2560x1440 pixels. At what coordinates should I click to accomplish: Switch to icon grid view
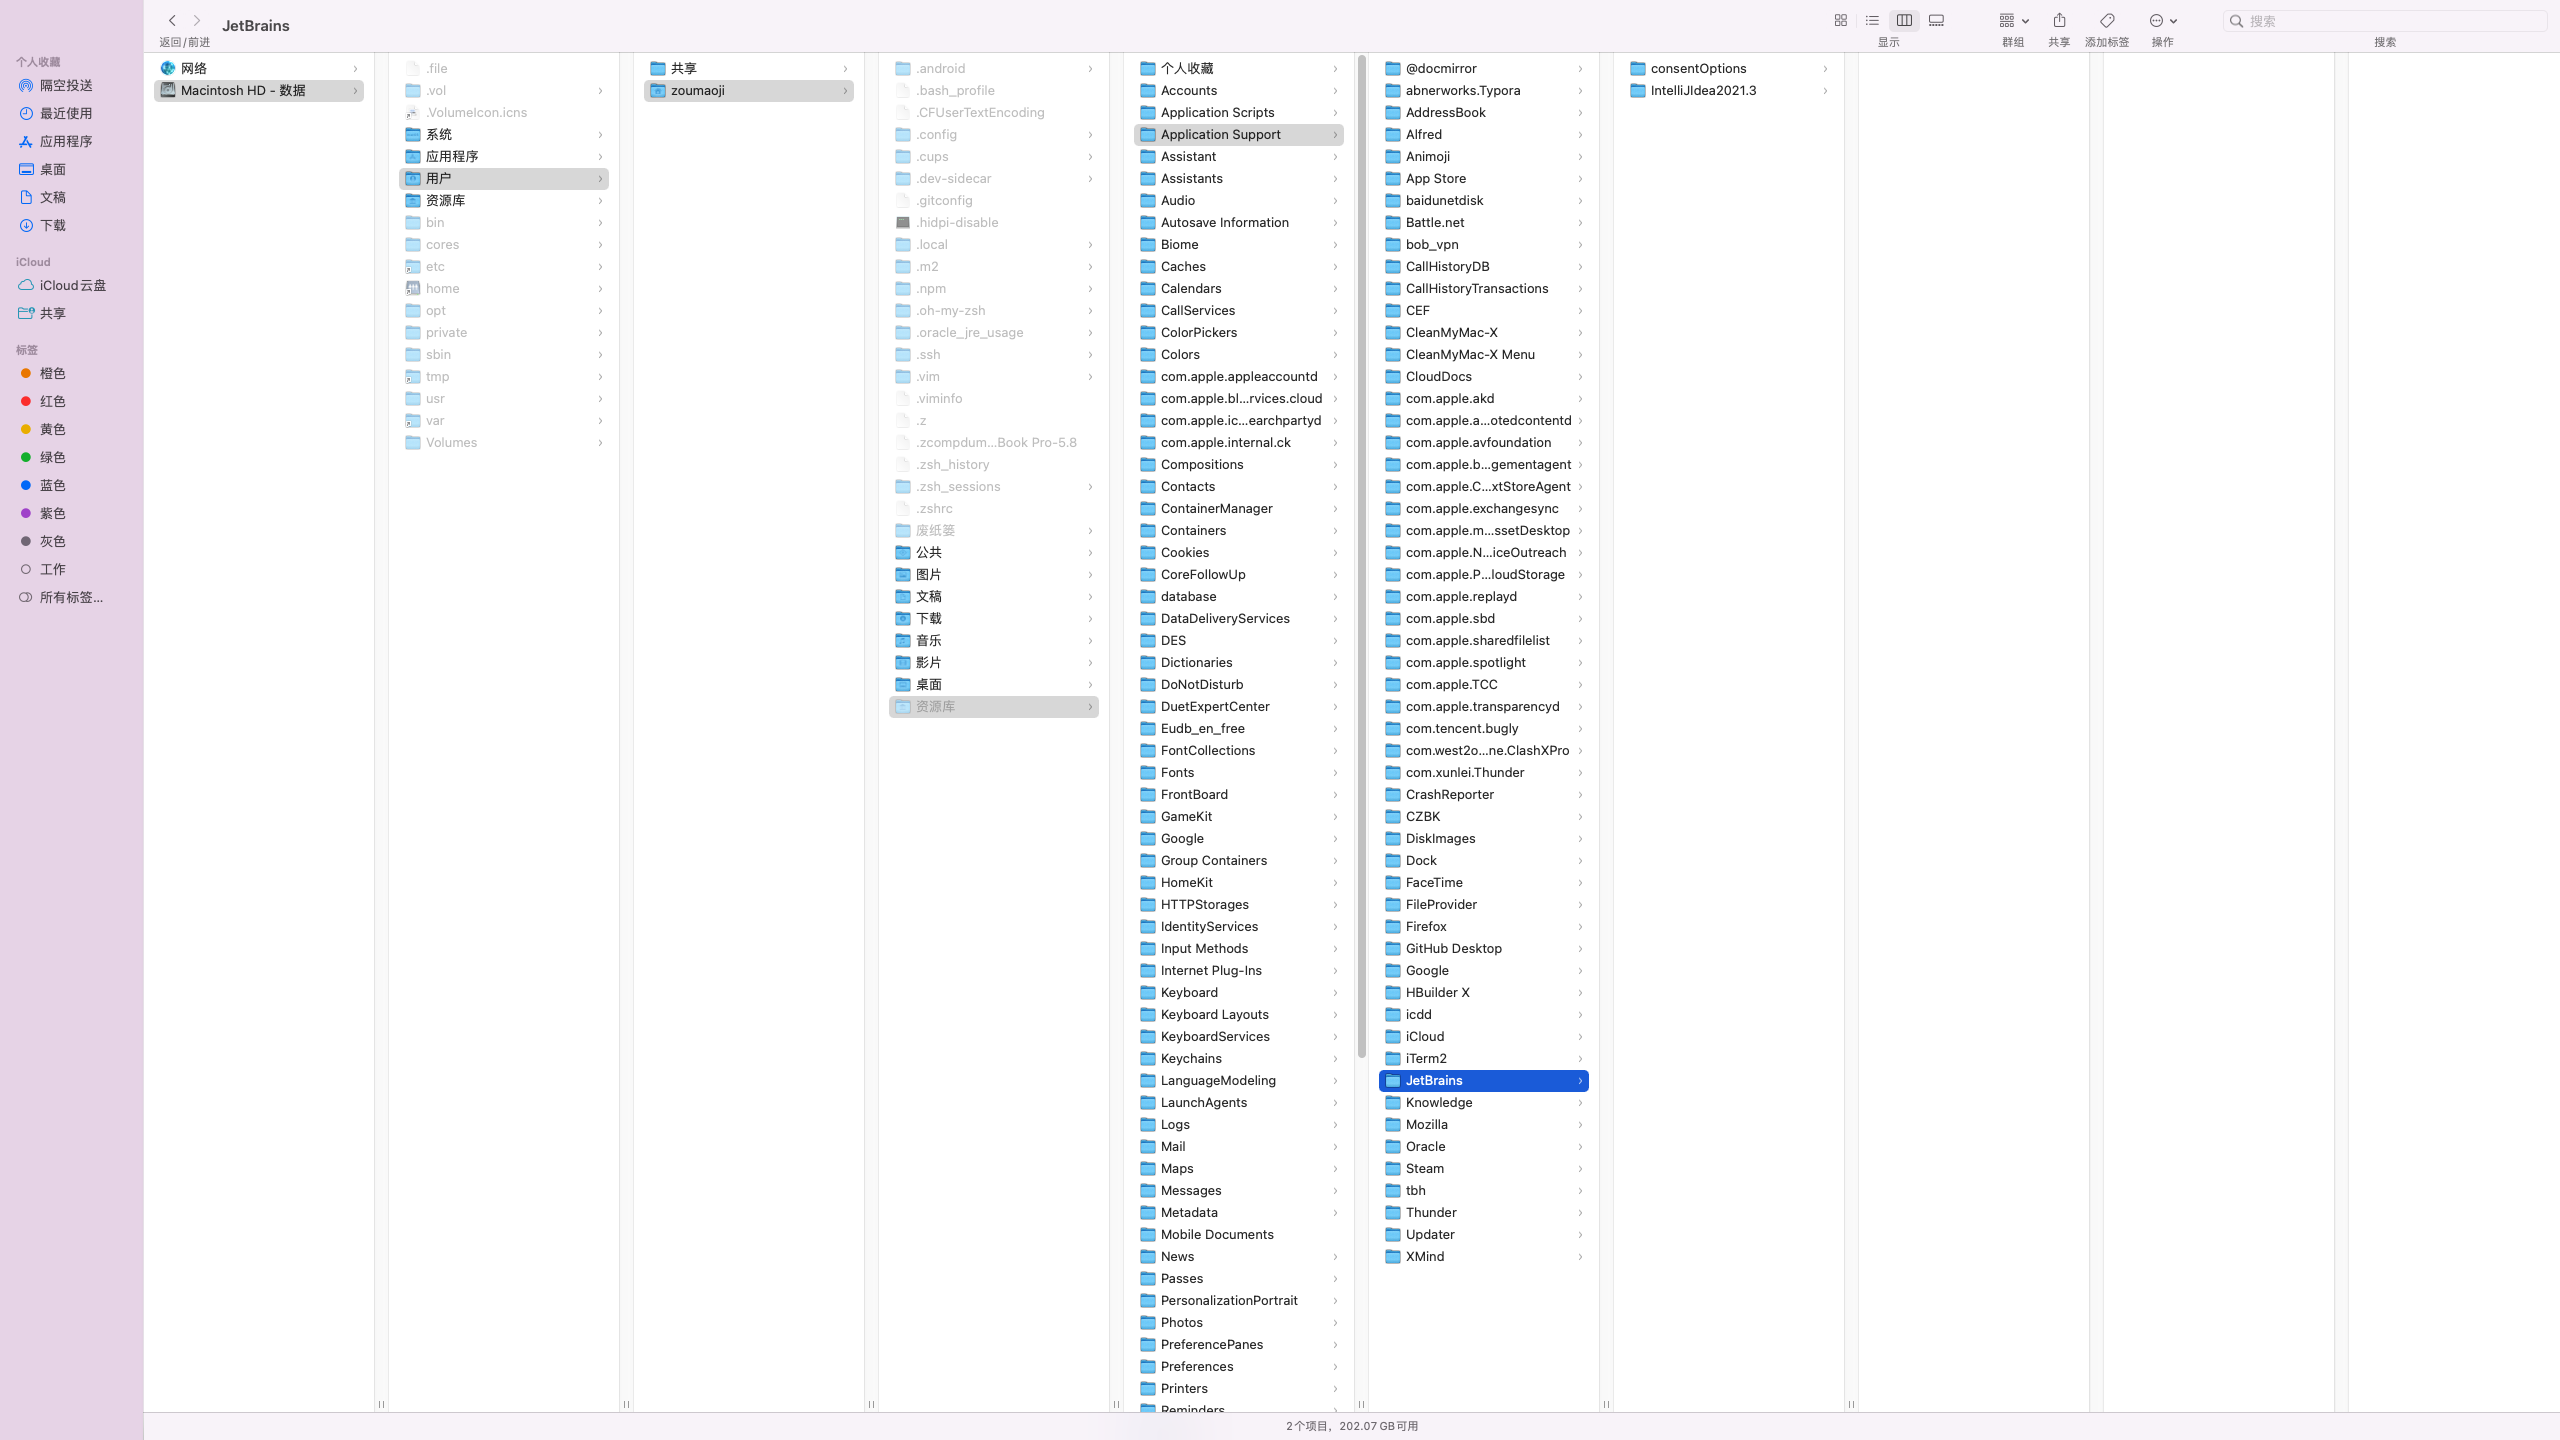1840,20
